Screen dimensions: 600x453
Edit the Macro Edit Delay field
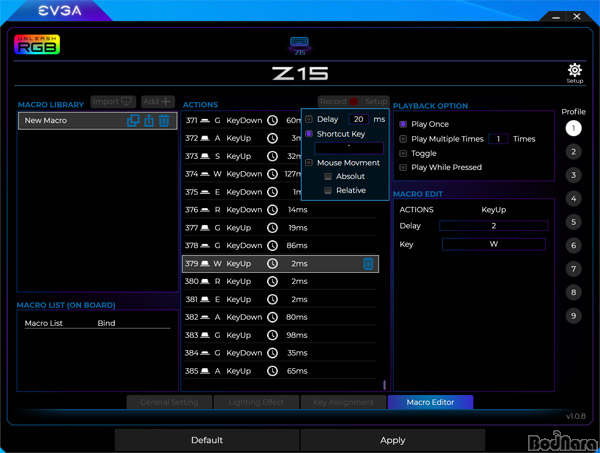tap(494, 226)
